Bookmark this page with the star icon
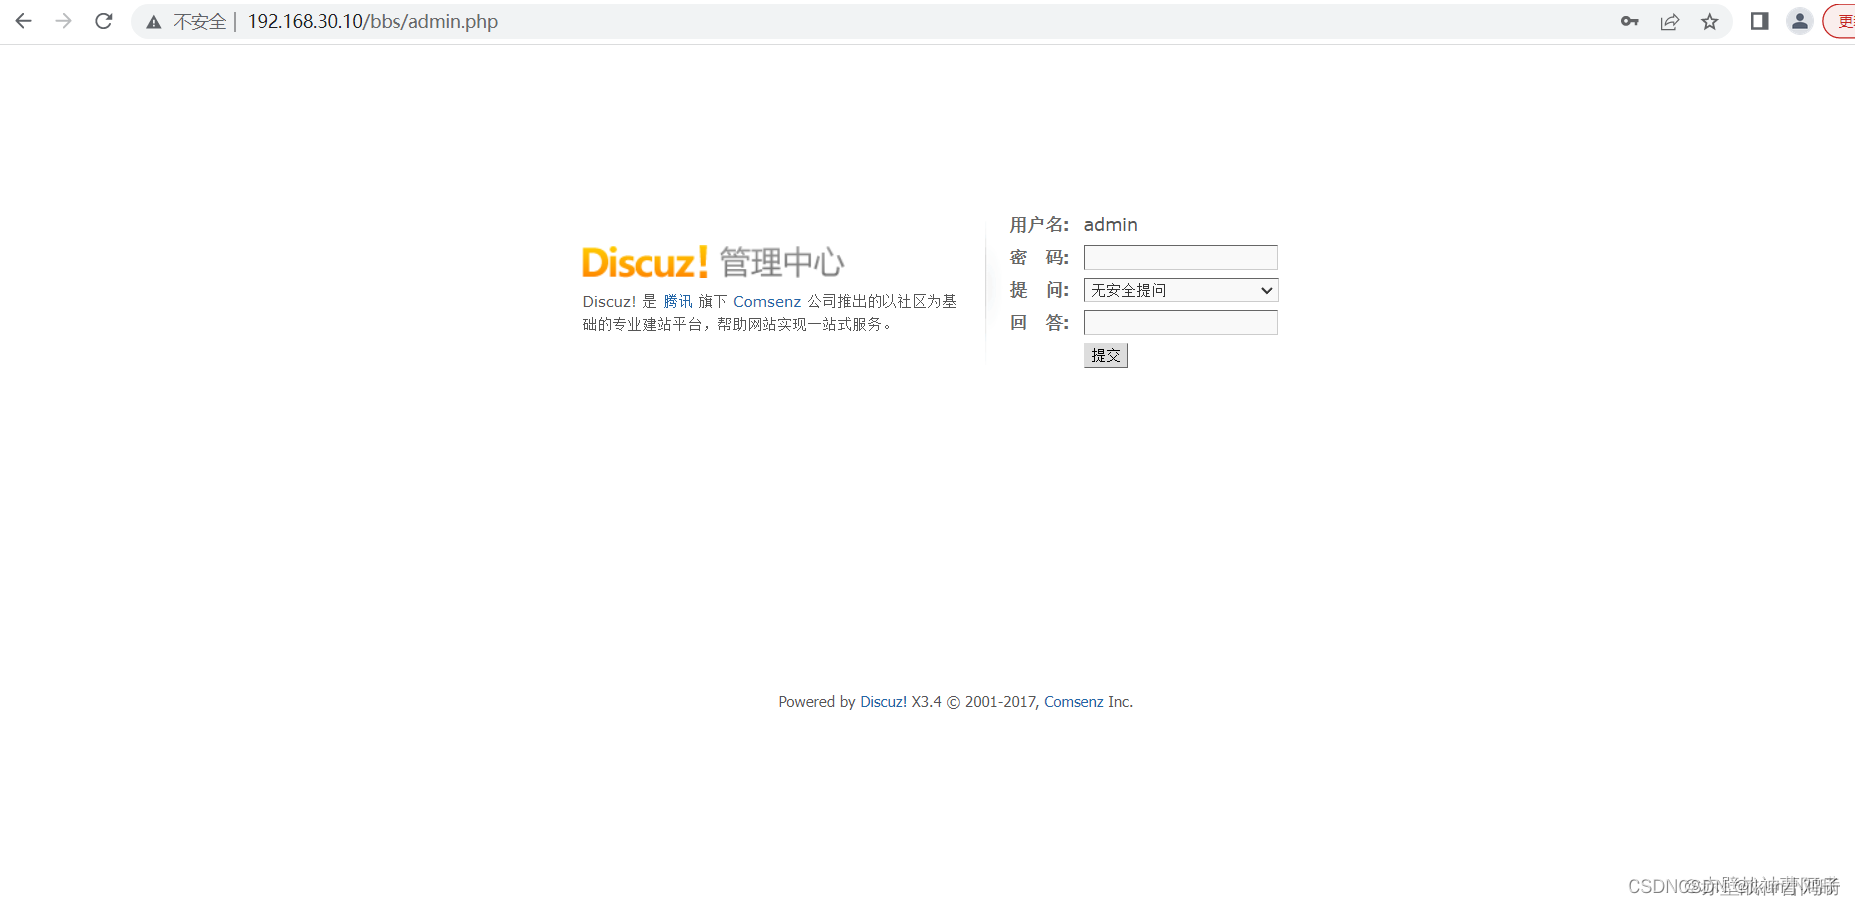Image resolution: width=1855 pixels, height=905 pixels. [1710, 21]
